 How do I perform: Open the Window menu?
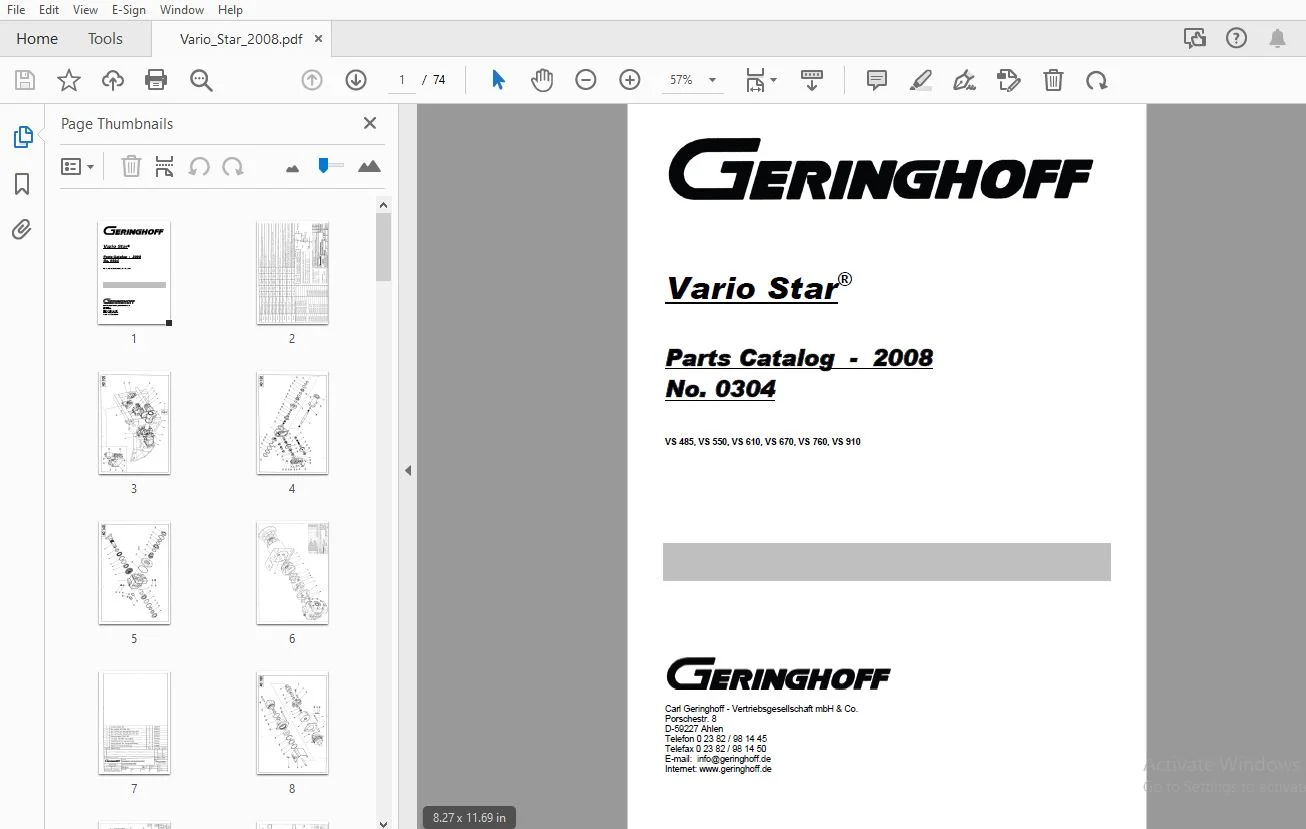pos(182,9)
